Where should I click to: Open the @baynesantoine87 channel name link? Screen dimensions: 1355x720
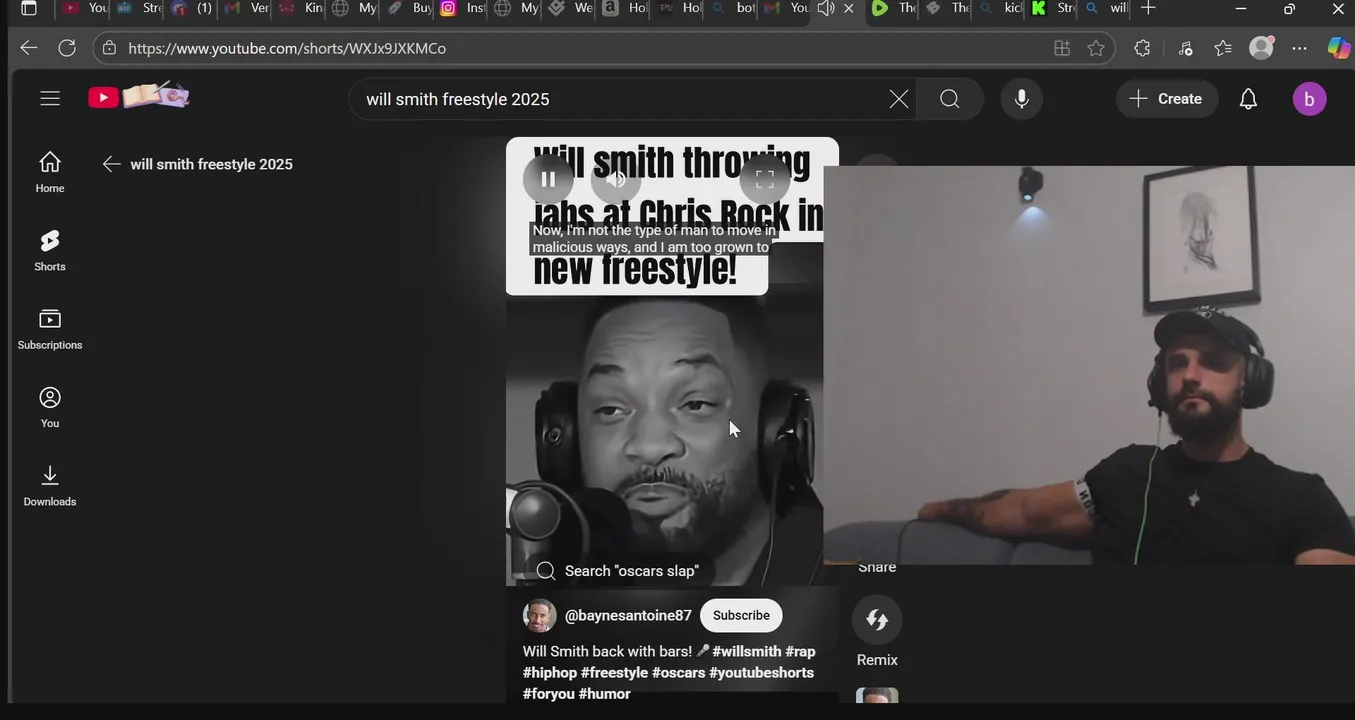[628, 616]
